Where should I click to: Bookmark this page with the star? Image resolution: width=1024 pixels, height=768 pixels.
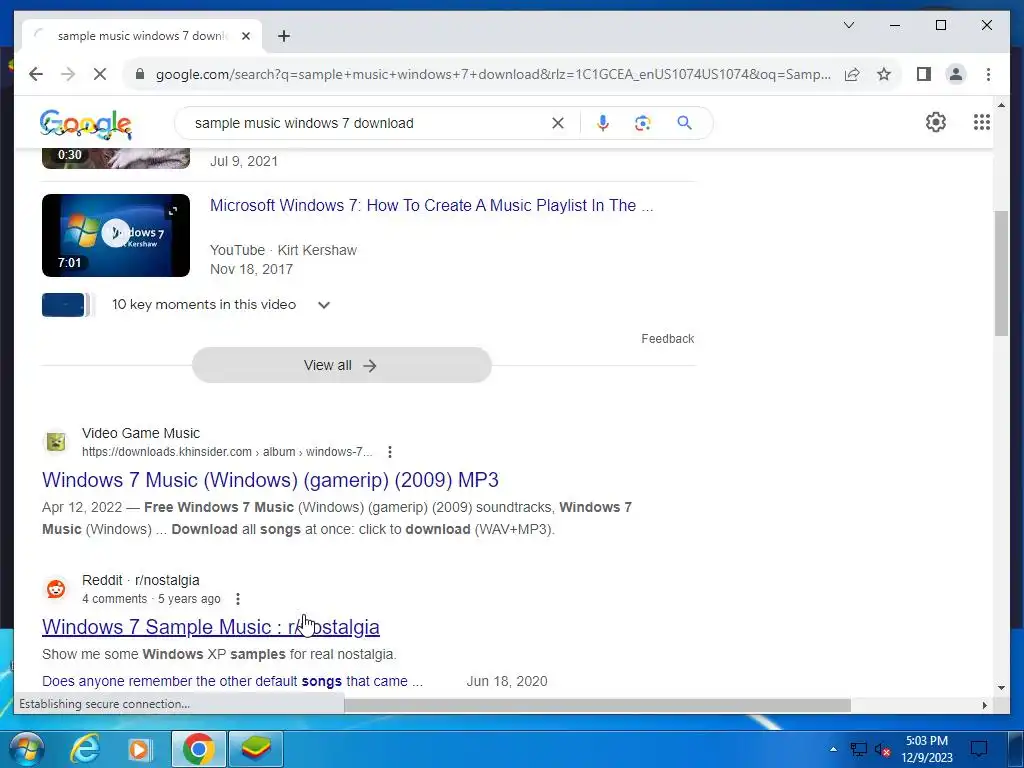click(x=884, y=74)
